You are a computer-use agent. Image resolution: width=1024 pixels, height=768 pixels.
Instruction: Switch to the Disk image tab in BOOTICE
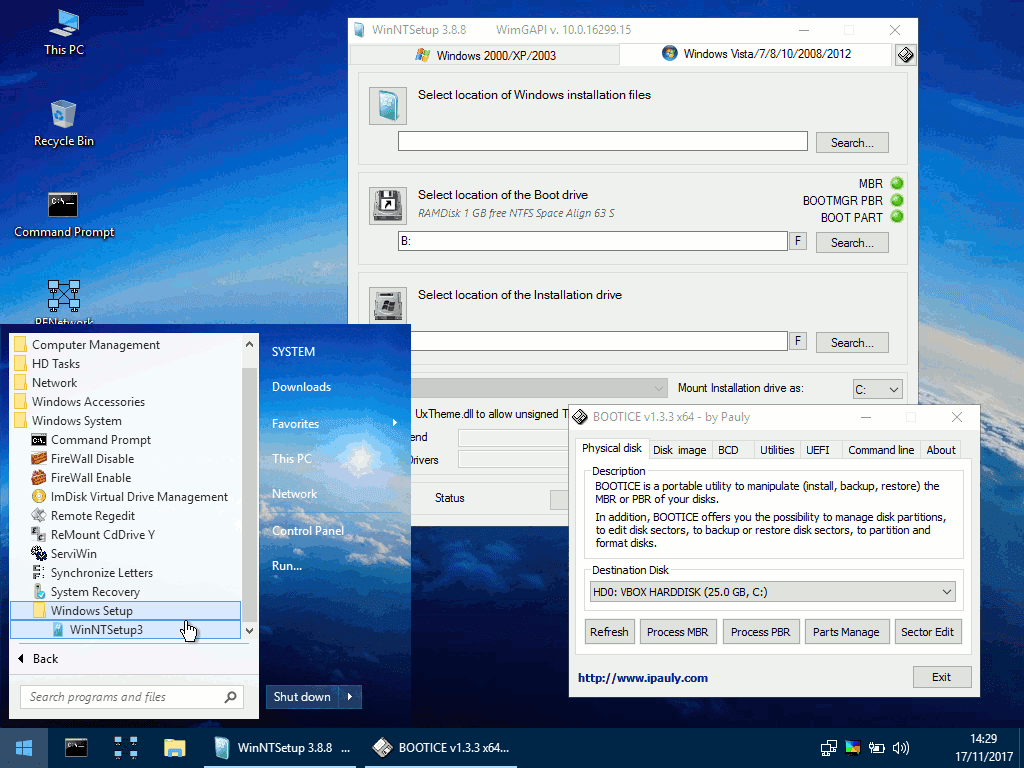679,450
